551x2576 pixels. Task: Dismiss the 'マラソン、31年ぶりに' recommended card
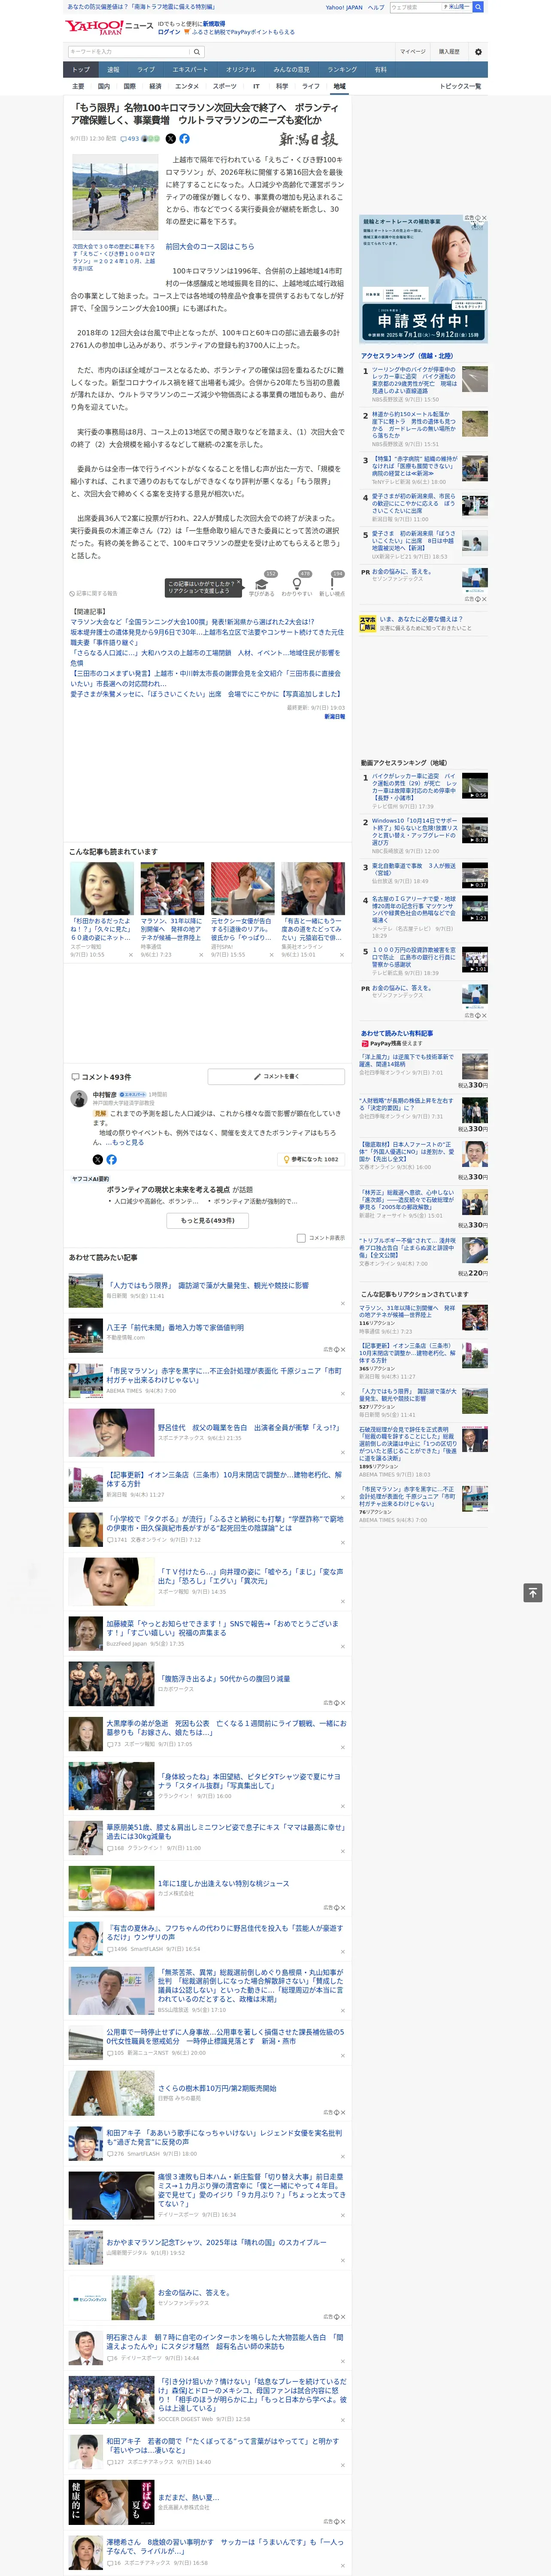point(200,955)
